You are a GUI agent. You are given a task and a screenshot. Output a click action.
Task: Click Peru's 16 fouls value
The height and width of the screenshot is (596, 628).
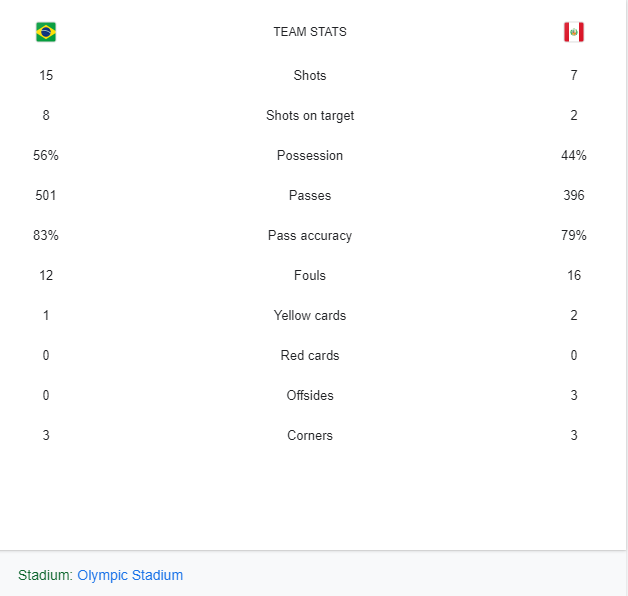point(574,276)
